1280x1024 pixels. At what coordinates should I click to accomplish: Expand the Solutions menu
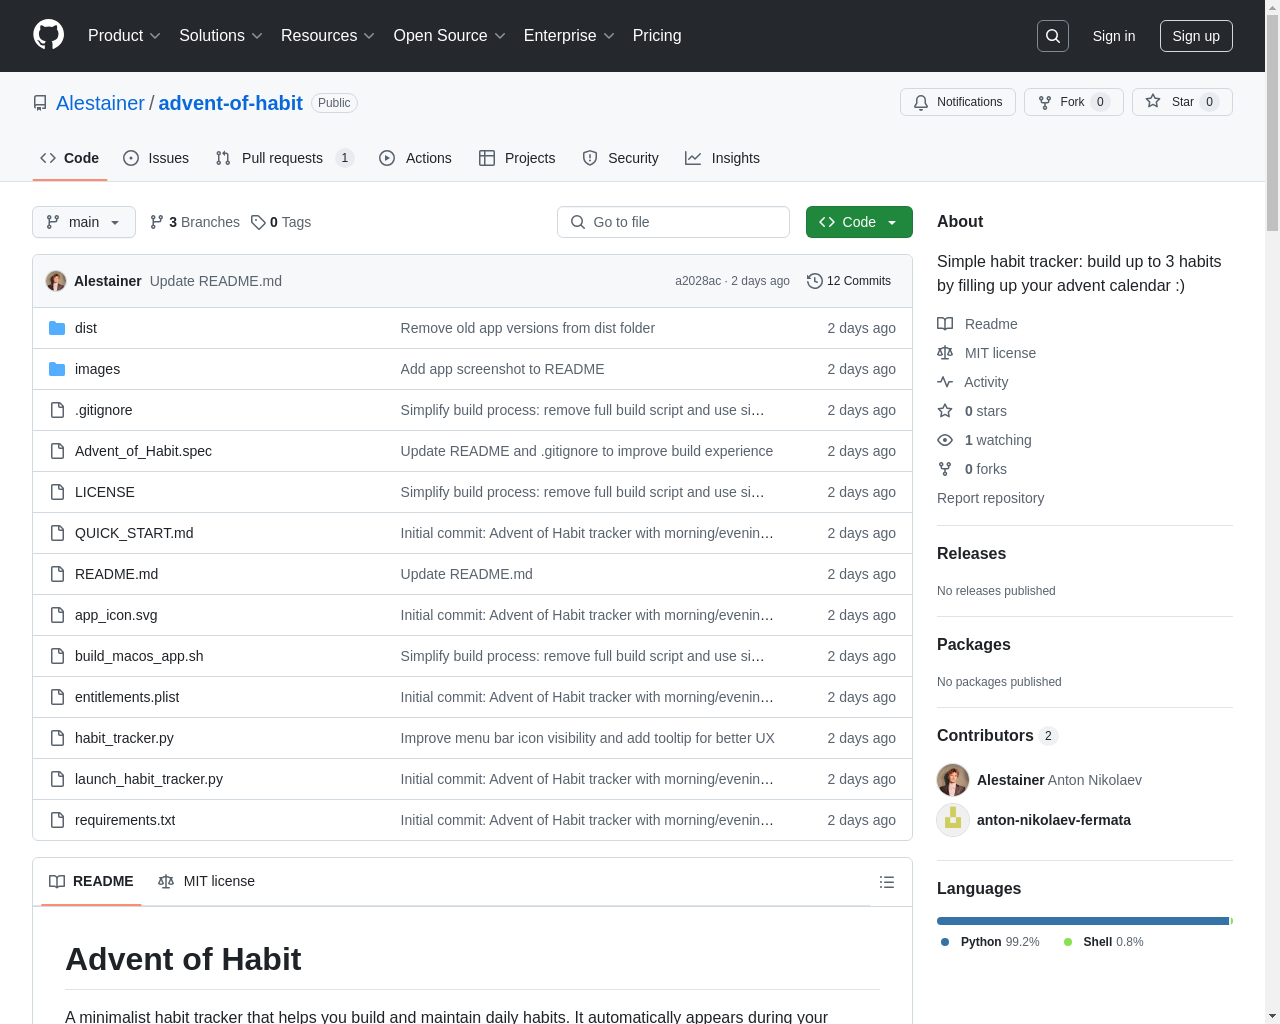click(221, 36)
